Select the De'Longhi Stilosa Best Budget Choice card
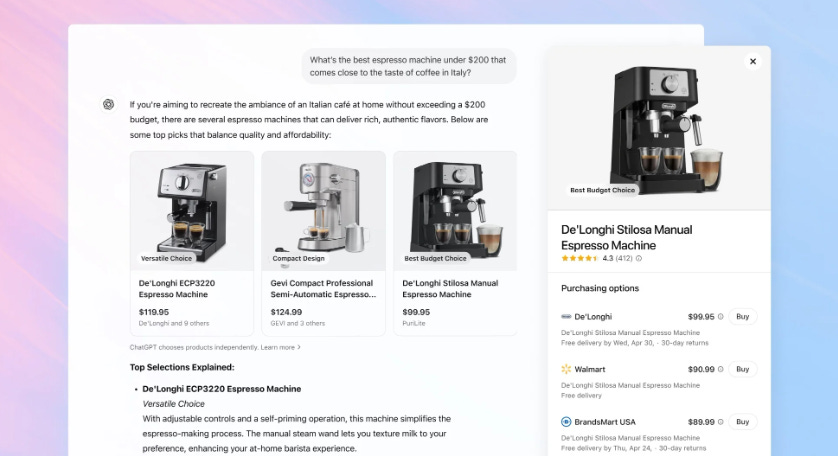 pos(455,243)
